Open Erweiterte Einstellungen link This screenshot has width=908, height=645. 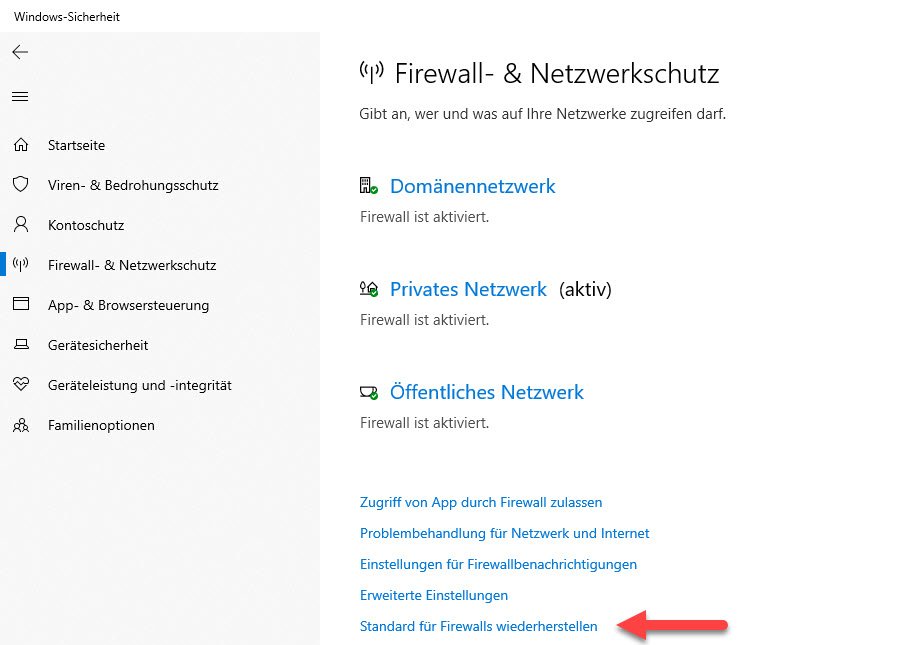coord(434,595)
